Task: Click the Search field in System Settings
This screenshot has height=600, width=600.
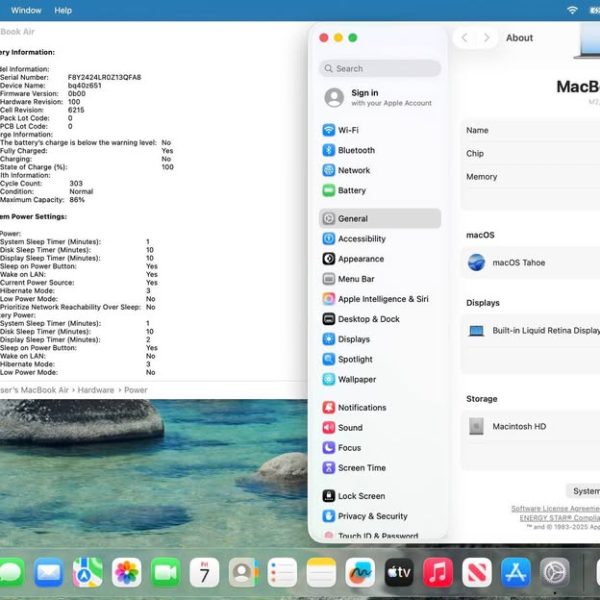Action: 380,69
